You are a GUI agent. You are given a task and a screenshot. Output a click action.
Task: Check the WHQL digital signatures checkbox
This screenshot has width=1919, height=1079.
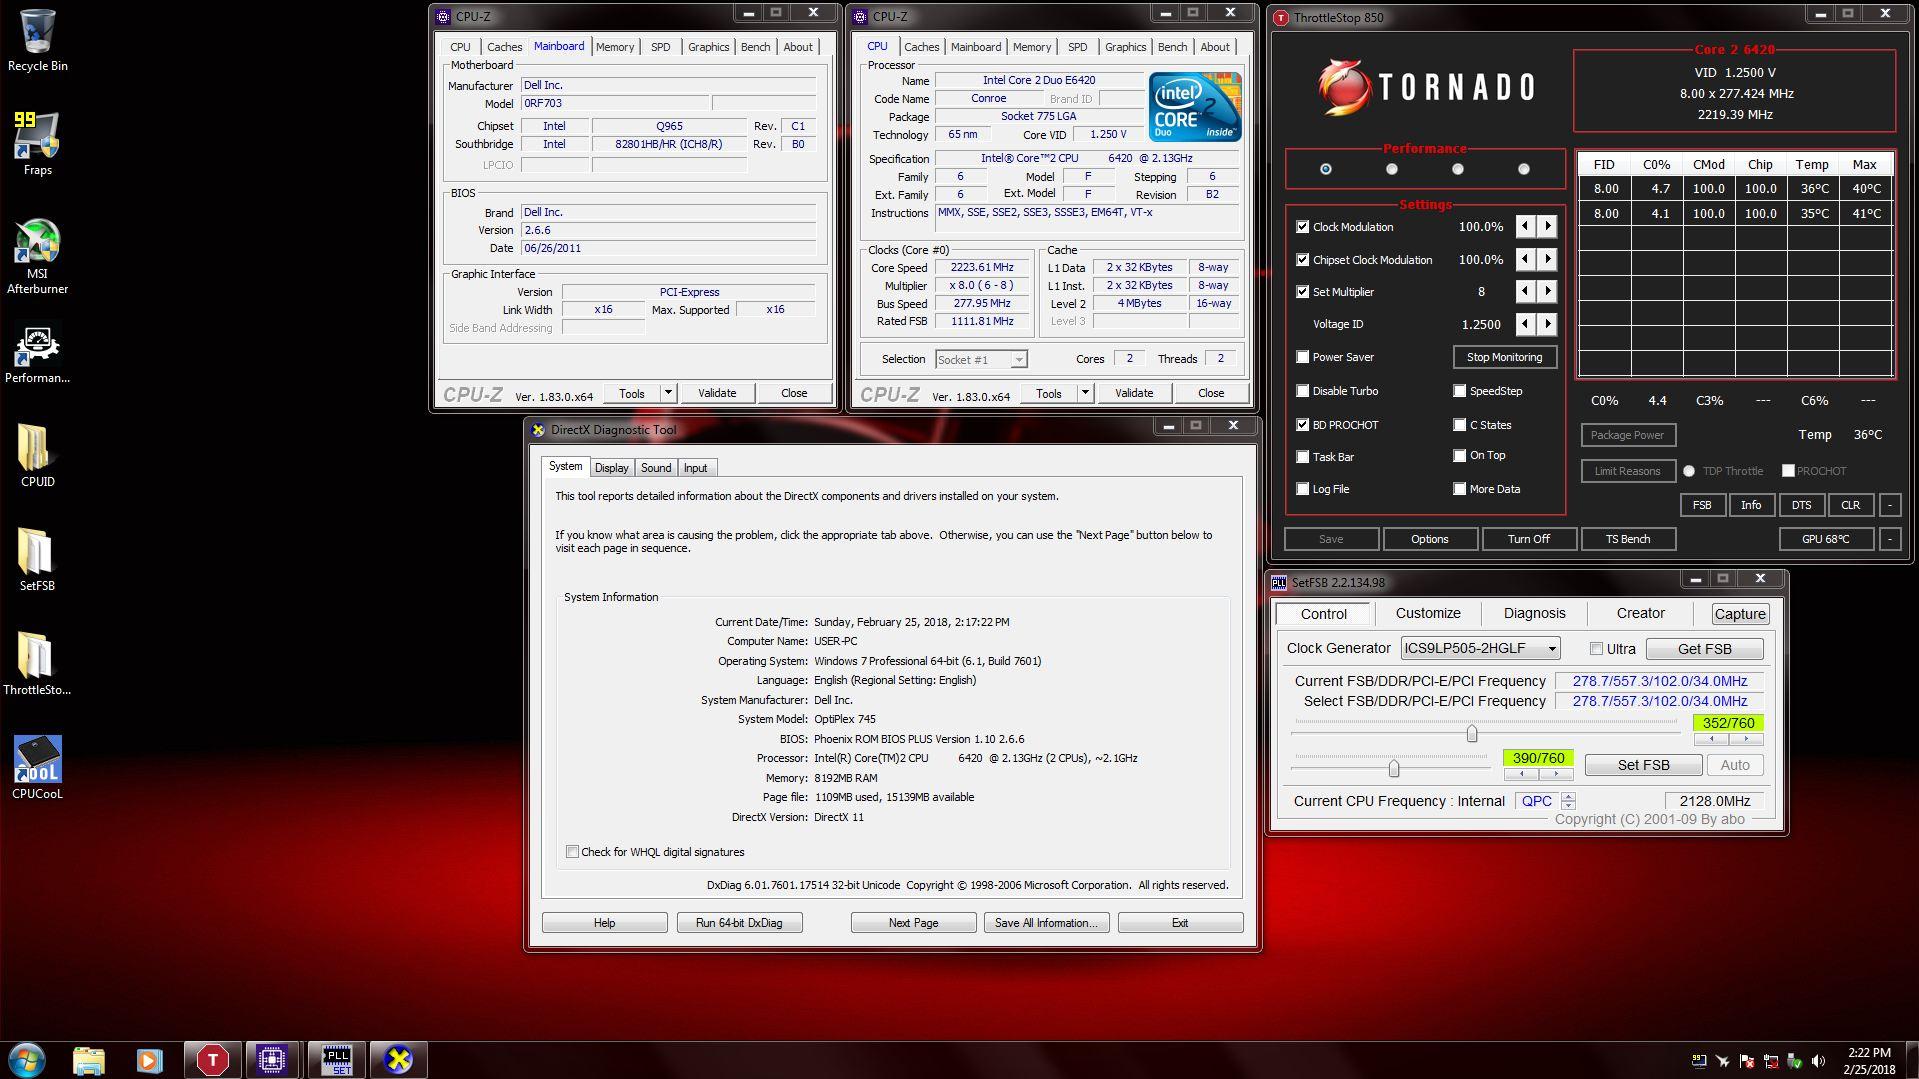tap(572, 852)
